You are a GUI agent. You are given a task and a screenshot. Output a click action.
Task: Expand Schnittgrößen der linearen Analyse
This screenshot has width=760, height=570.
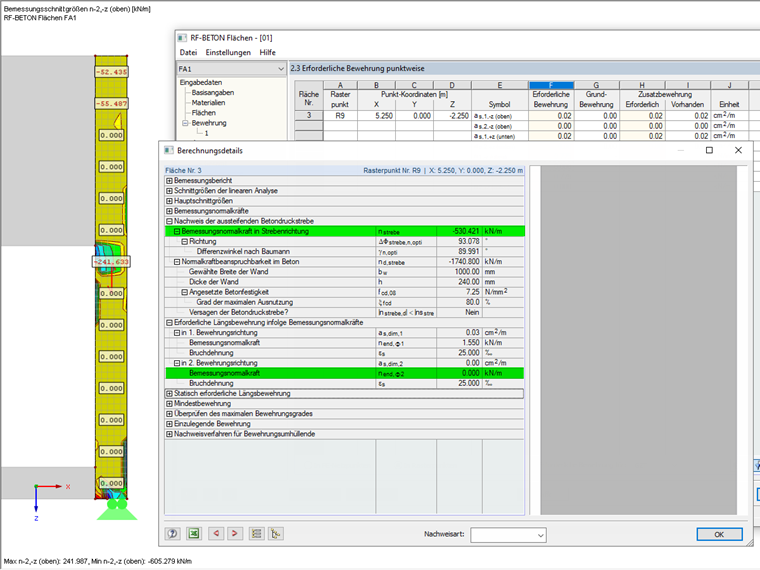pos(169,191)
